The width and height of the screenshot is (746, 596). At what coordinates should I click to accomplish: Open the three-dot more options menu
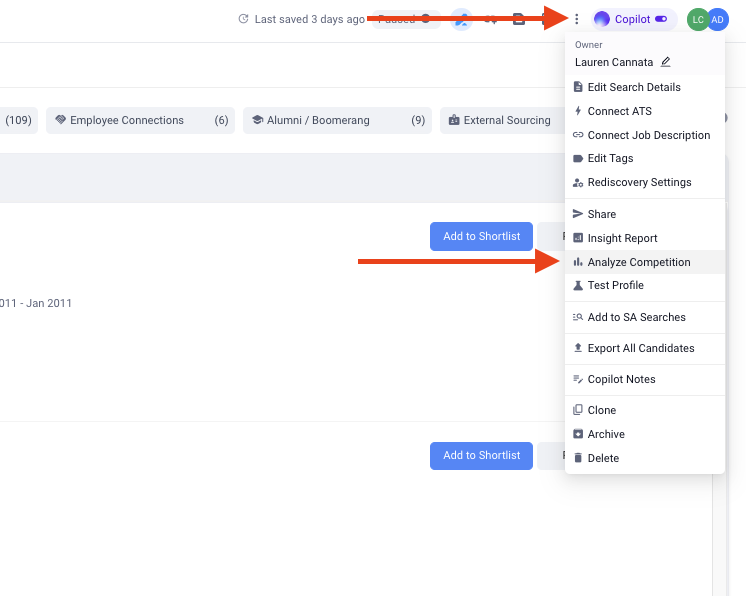pyautogui.click(x=577, y=19)
